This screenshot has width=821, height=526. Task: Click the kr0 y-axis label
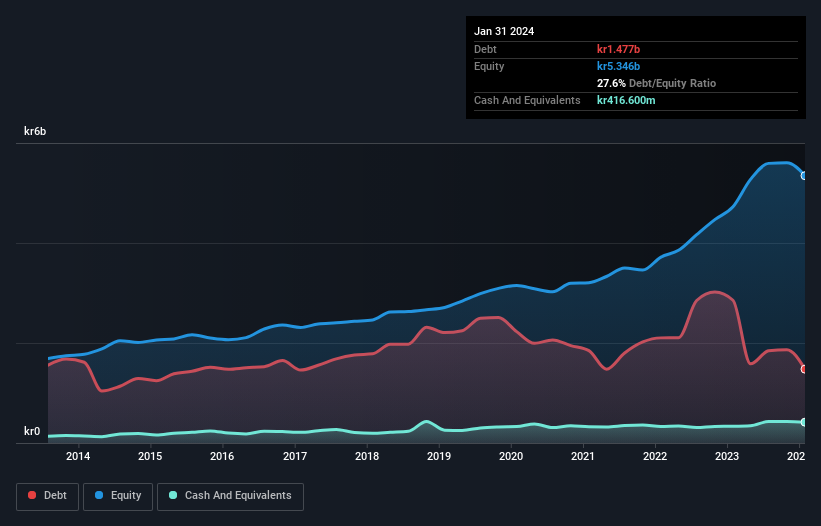click(x=32, y=431)
